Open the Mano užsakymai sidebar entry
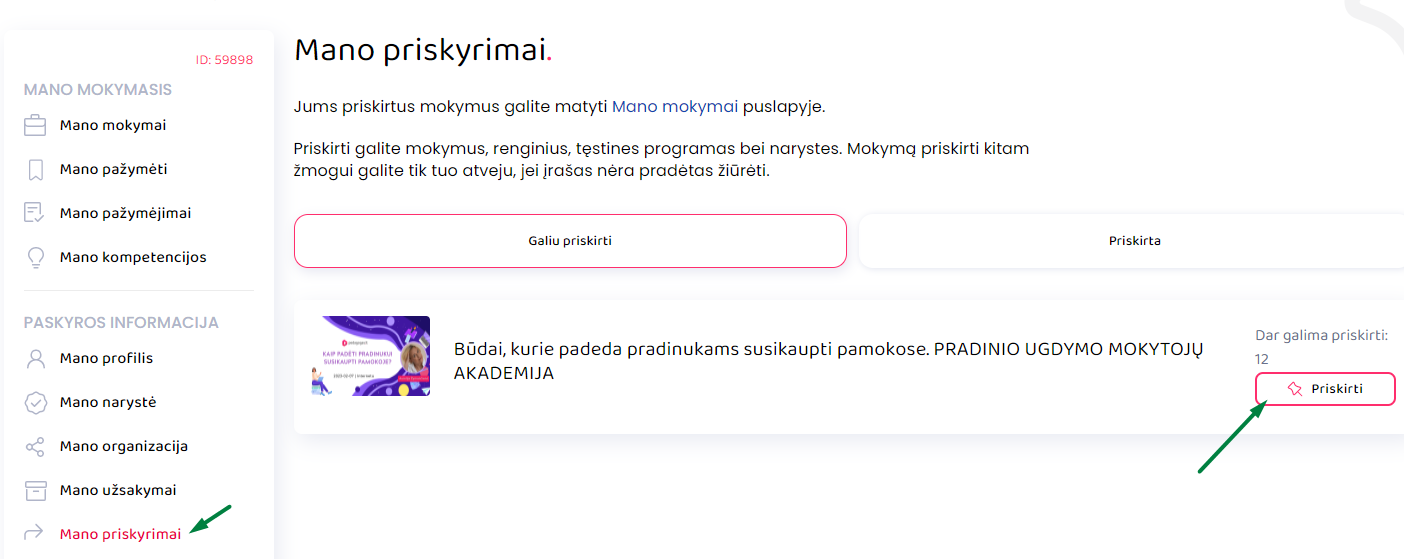 118,491
